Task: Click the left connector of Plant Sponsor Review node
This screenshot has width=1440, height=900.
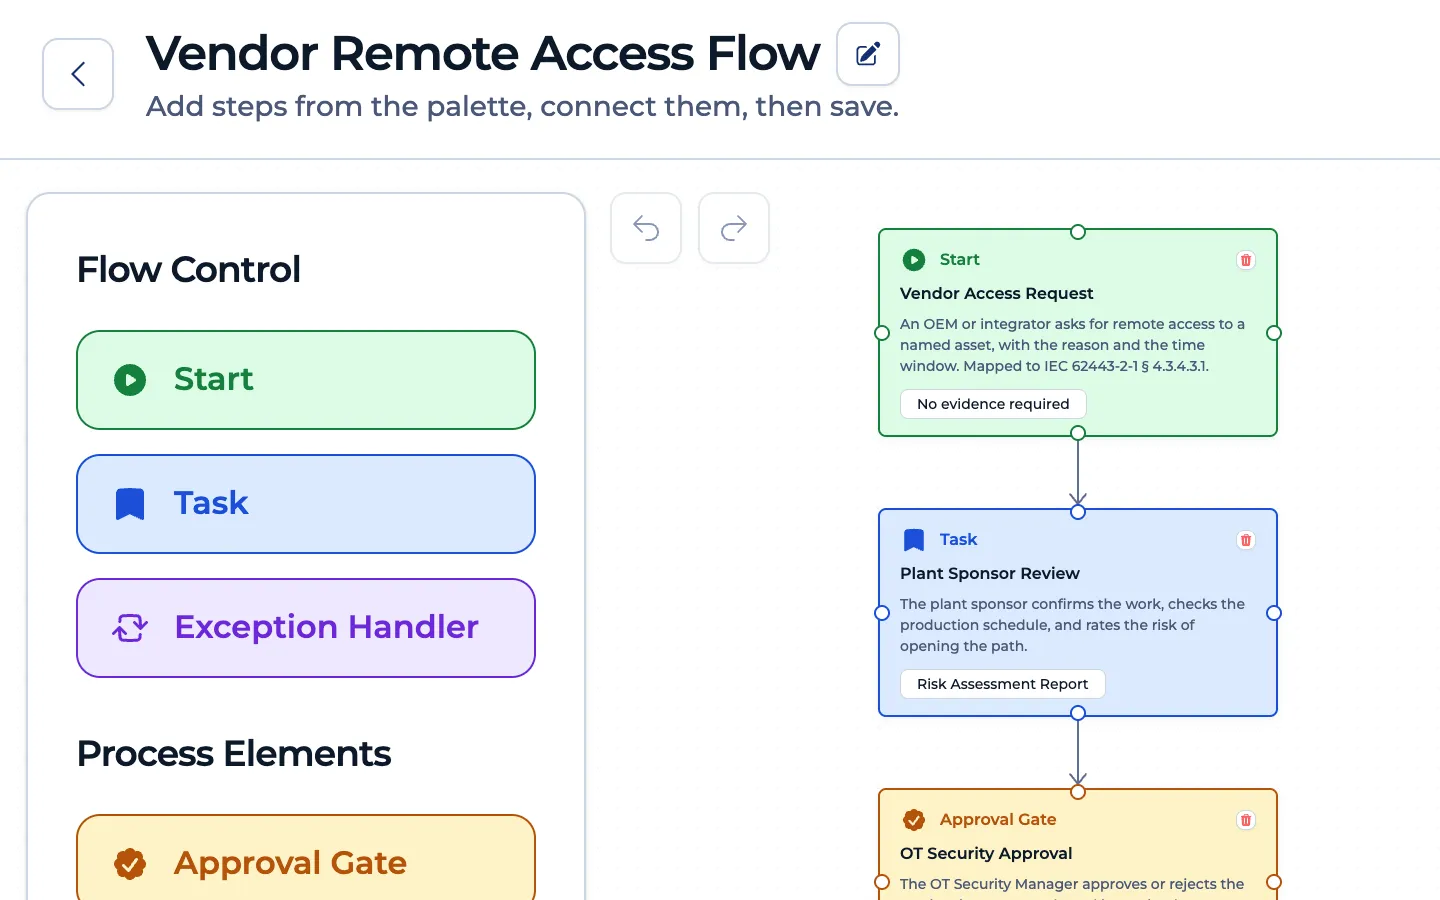Action: 882,613
